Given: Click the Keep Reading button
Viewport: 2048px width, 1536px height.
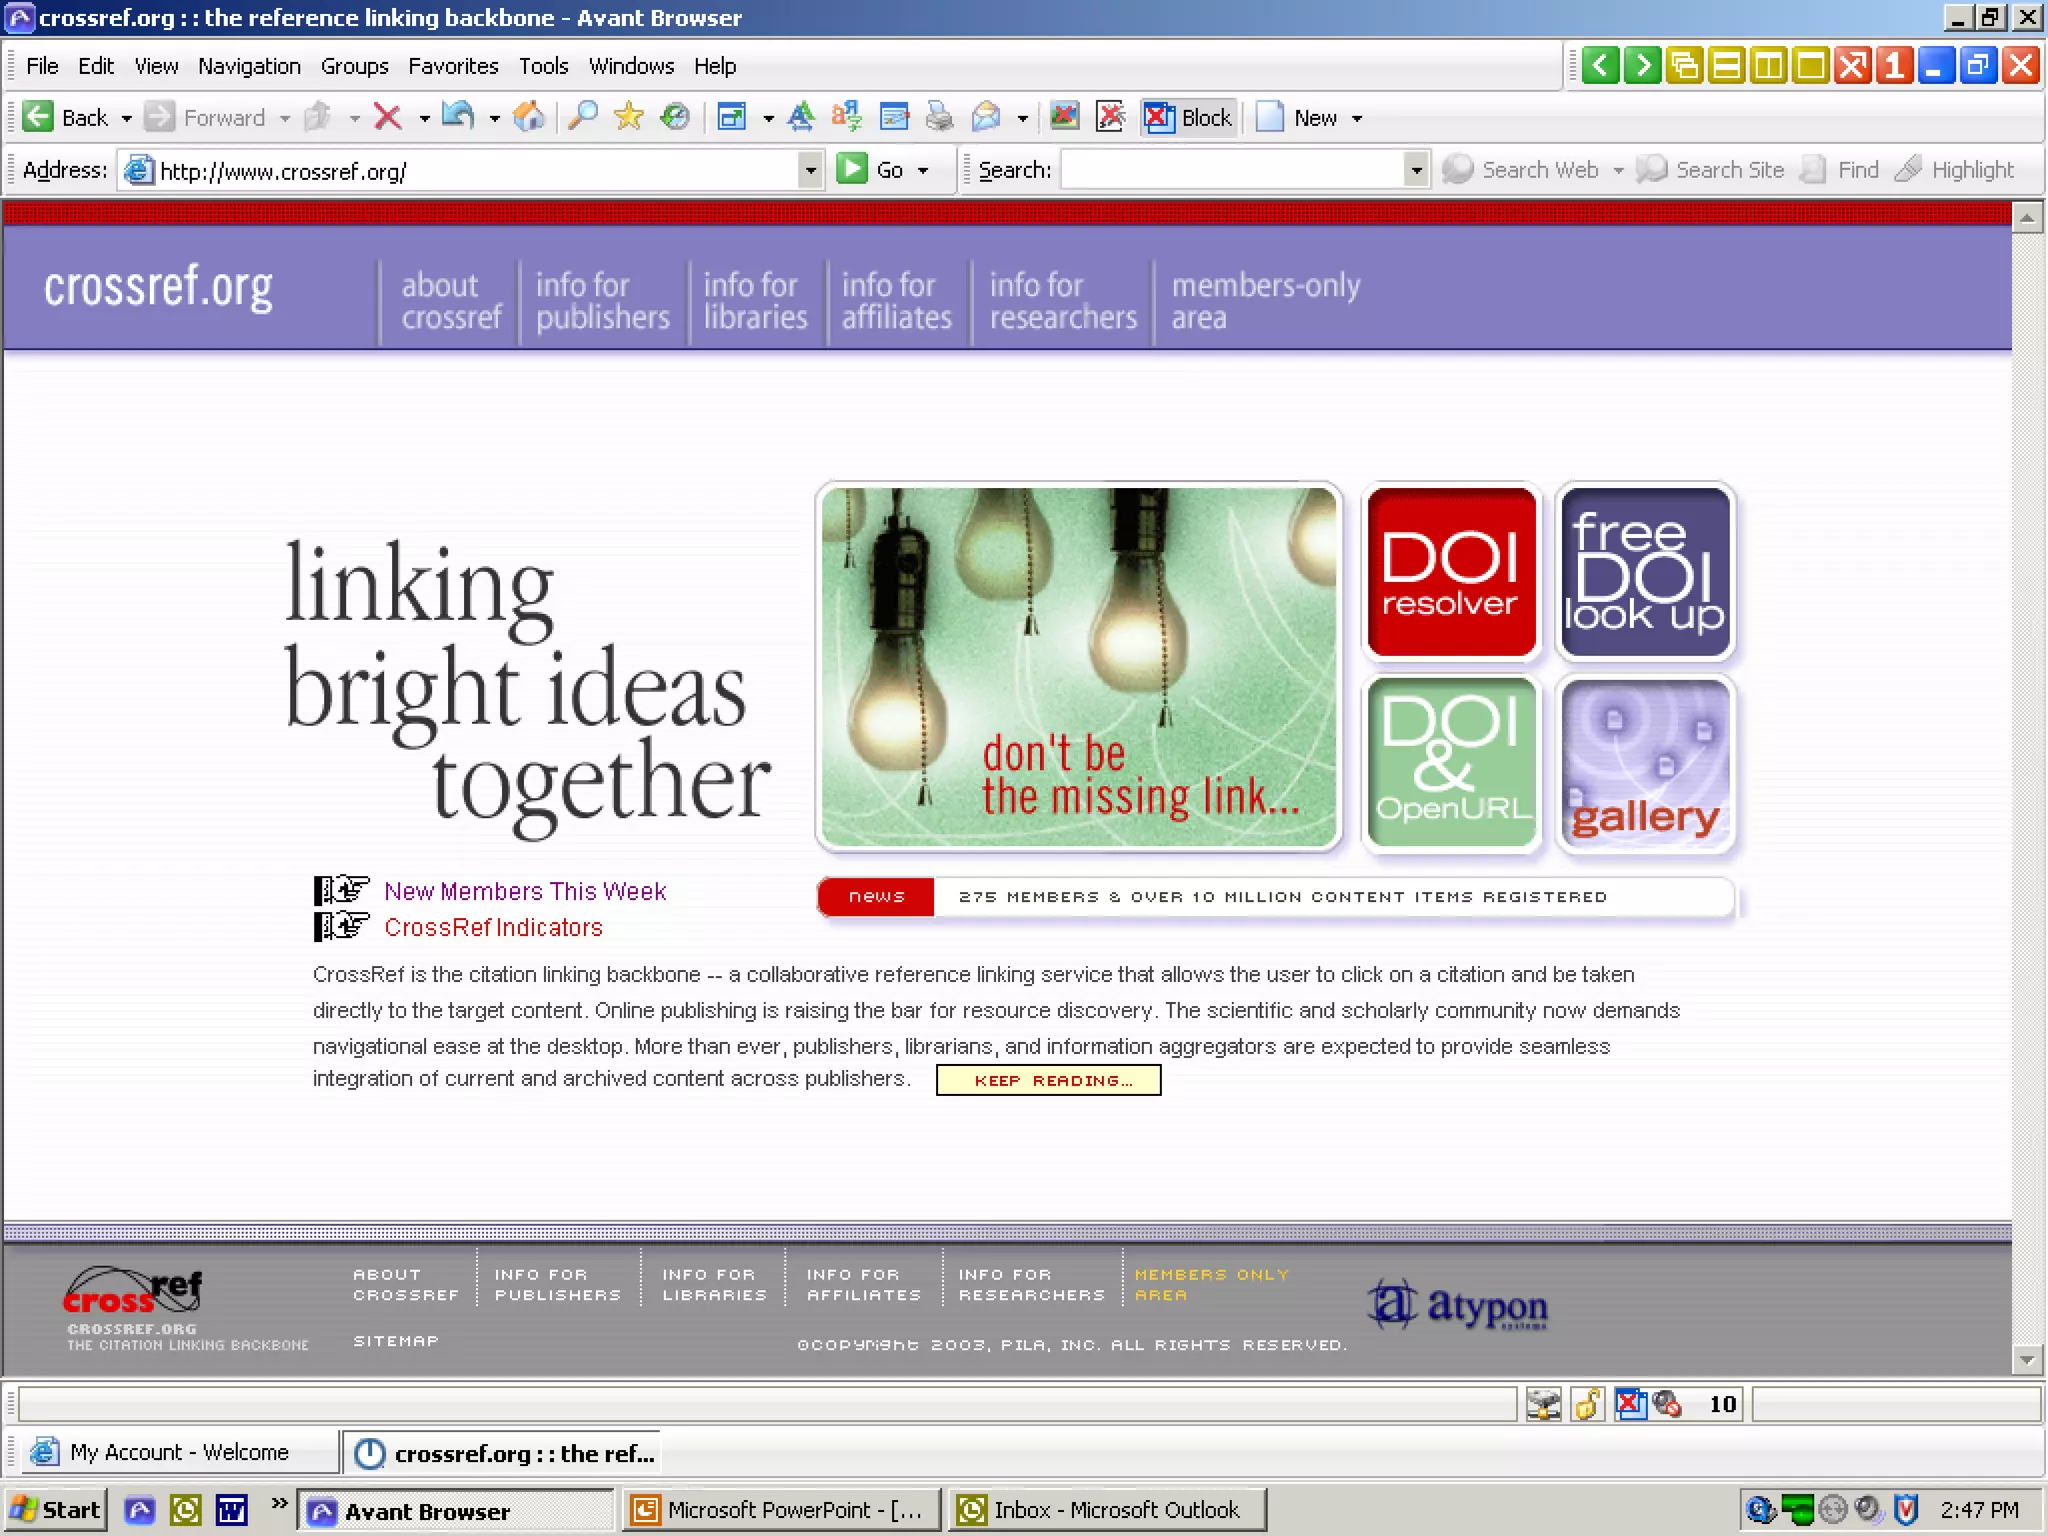Looking at the screenshot, I should (x=1048, y=1080).
